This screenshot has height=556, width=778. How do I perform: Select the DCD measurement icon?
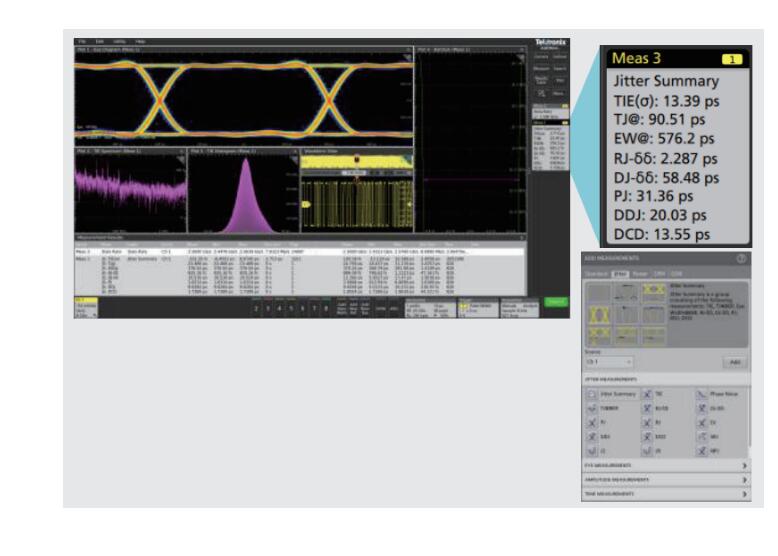point(647,437)
